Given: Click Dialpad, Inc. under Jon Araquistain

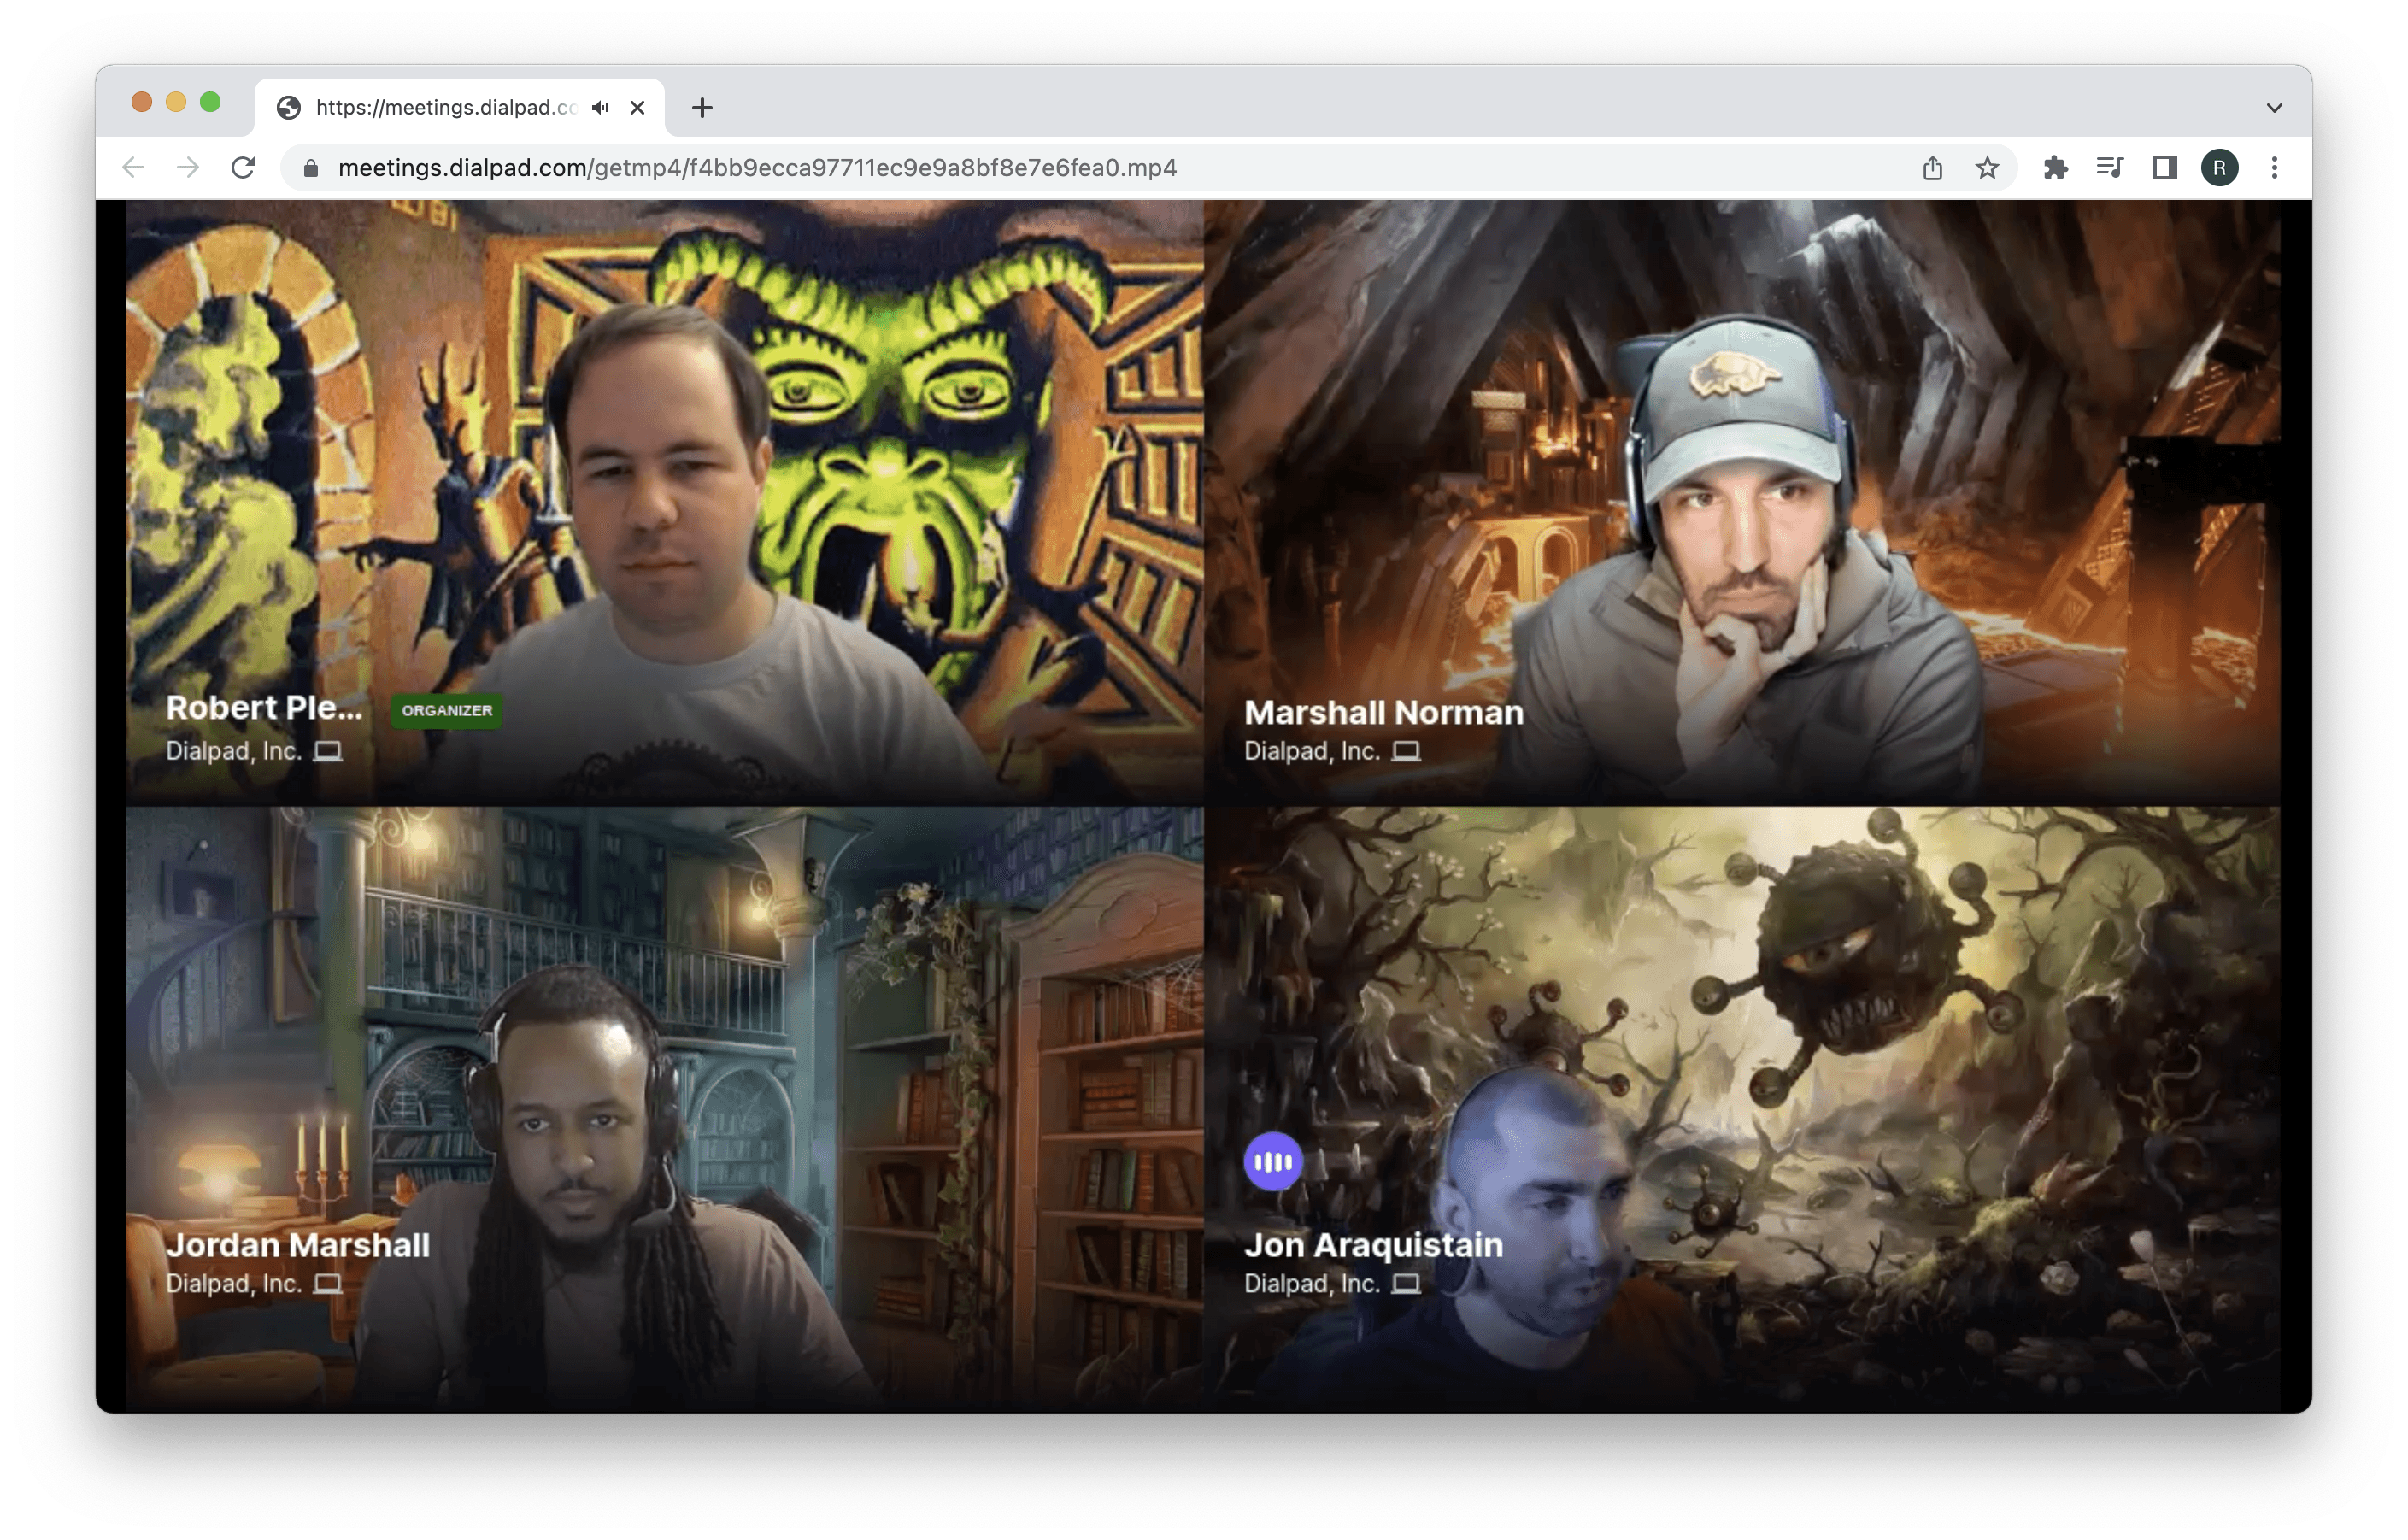Looking at the screenshot, I should [x=1312, y=1285].
